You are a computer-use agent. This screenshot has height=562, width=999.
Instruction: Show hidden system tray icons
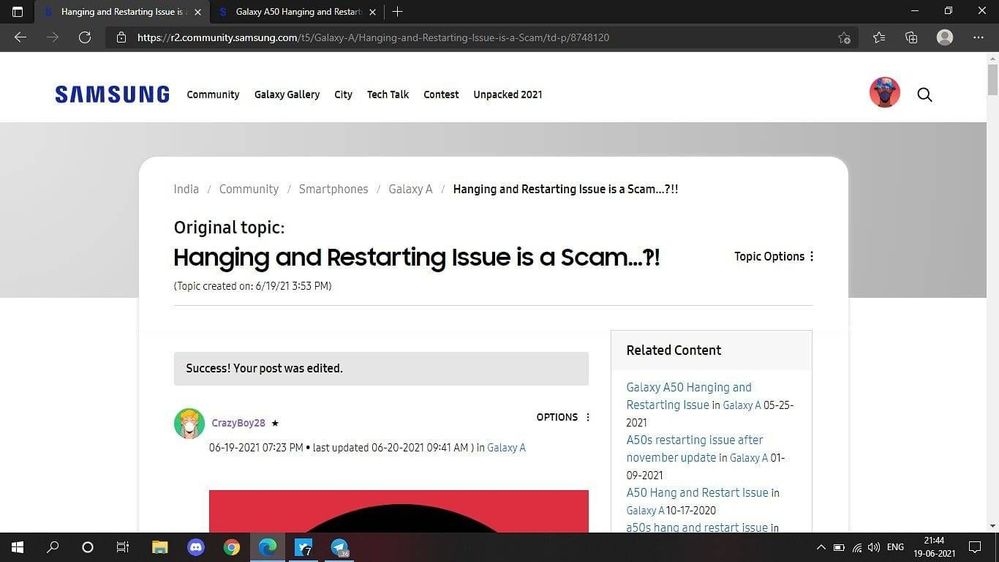coord(821,547)
